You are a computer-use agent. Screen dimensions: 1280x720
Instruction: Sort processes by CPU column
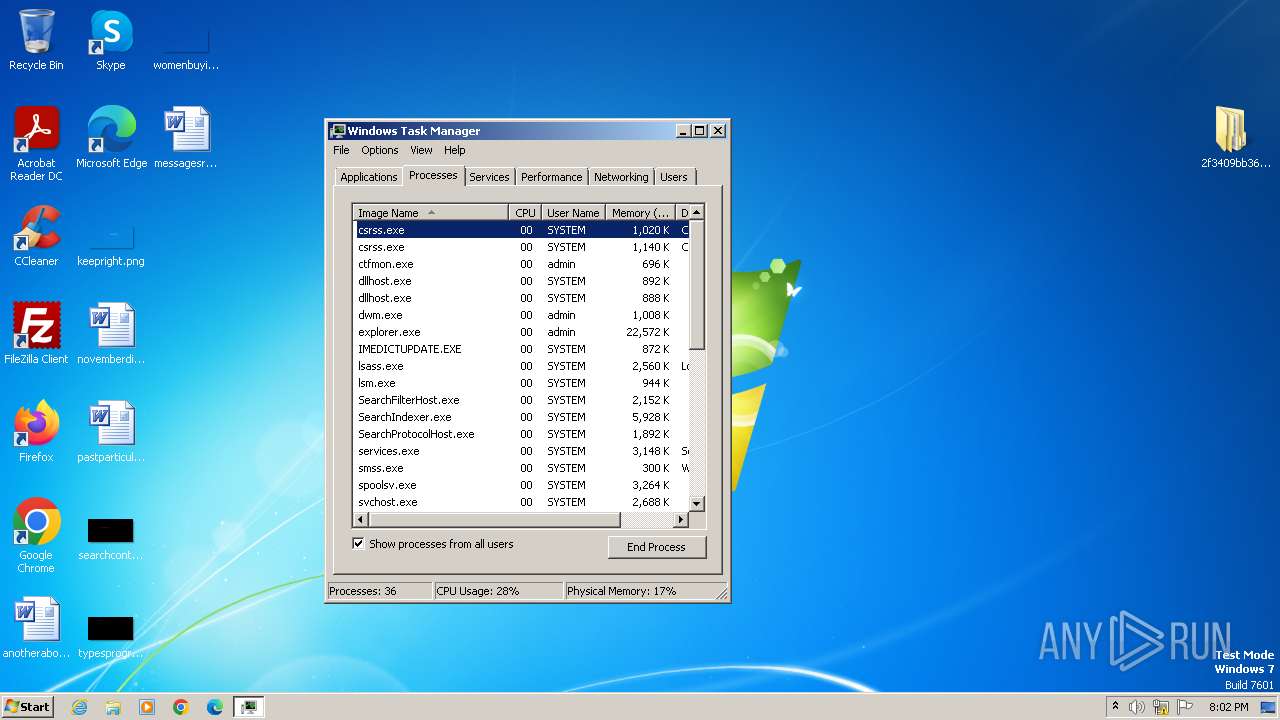[525, 213]
